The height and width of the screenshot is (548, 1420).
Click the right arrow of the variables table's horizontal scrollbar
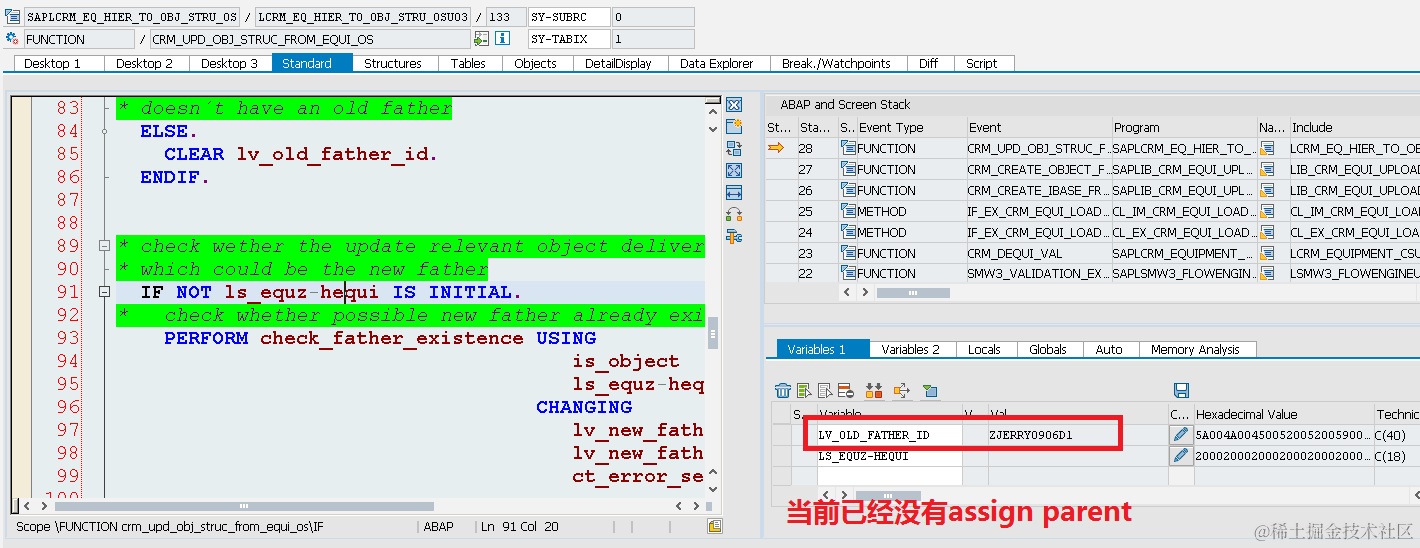coord(844,495)
